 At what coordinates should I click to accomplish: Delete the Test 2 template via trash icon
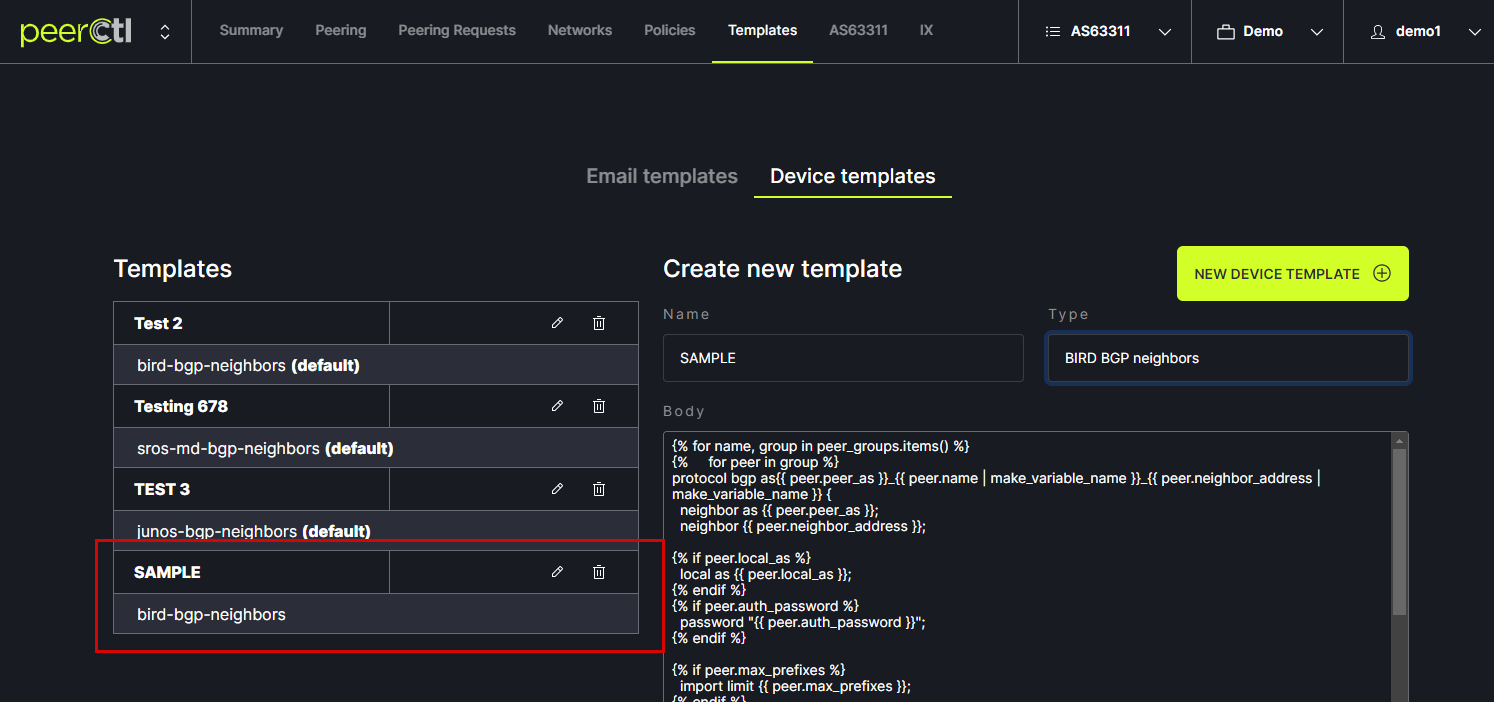pos(599,323)
